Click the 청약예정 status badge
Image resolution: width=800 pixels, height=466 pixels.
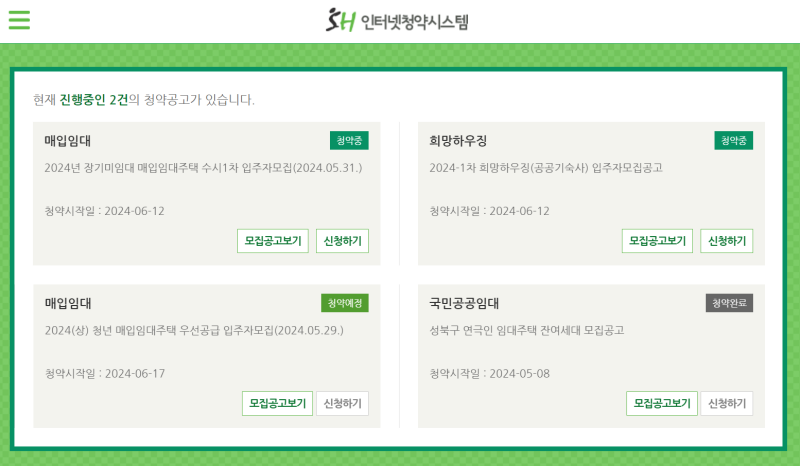click(x=345, y=303)
